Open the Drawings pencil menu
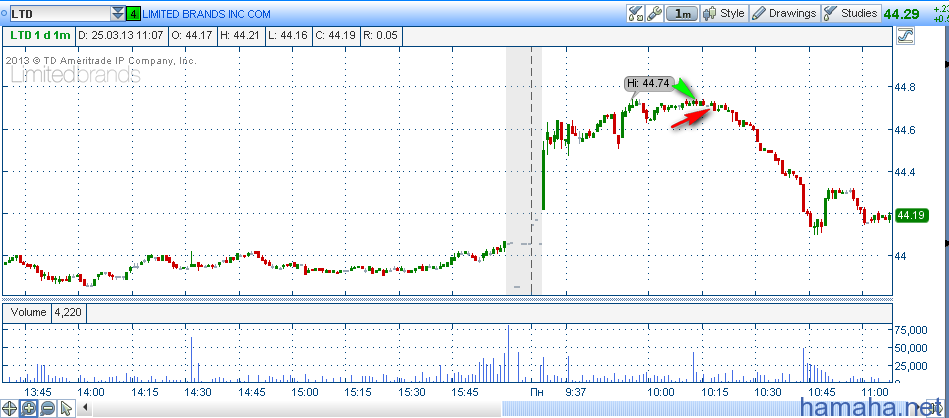 coord(785,13)
